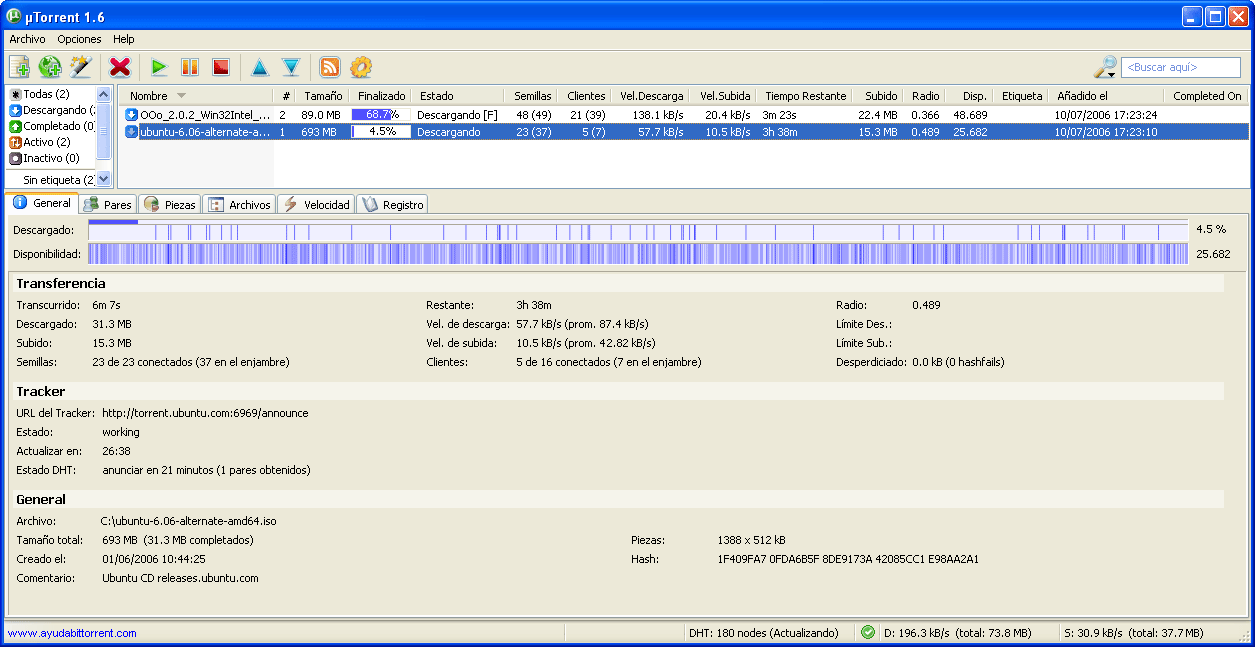Open the Create New Torrent wand icon
This screenshot has height=647, width=1255.
coord(81,67)
